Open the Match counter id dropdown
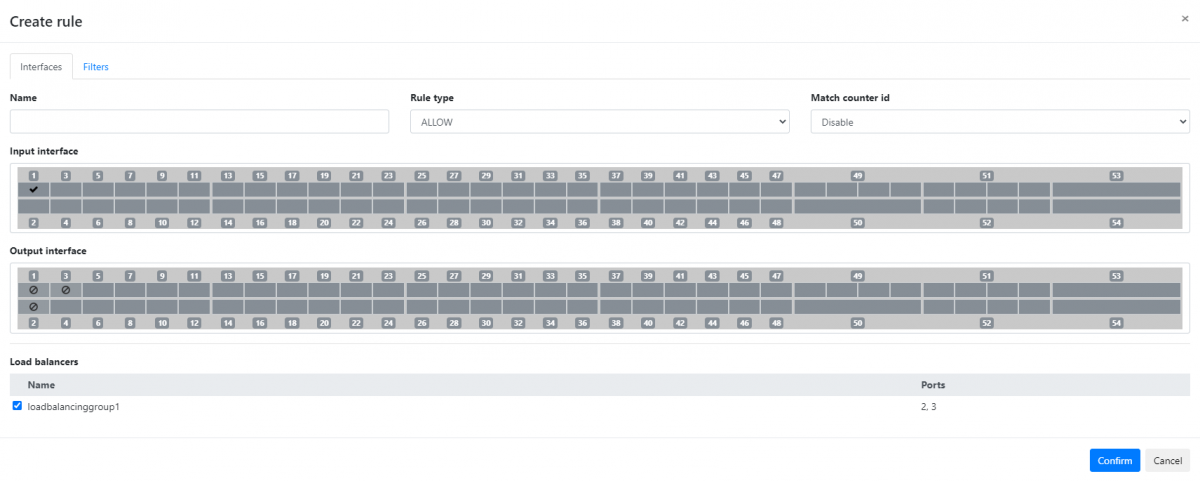This screenshot has width=1200, height=481. pyautogui.click(x=999, y=122)
